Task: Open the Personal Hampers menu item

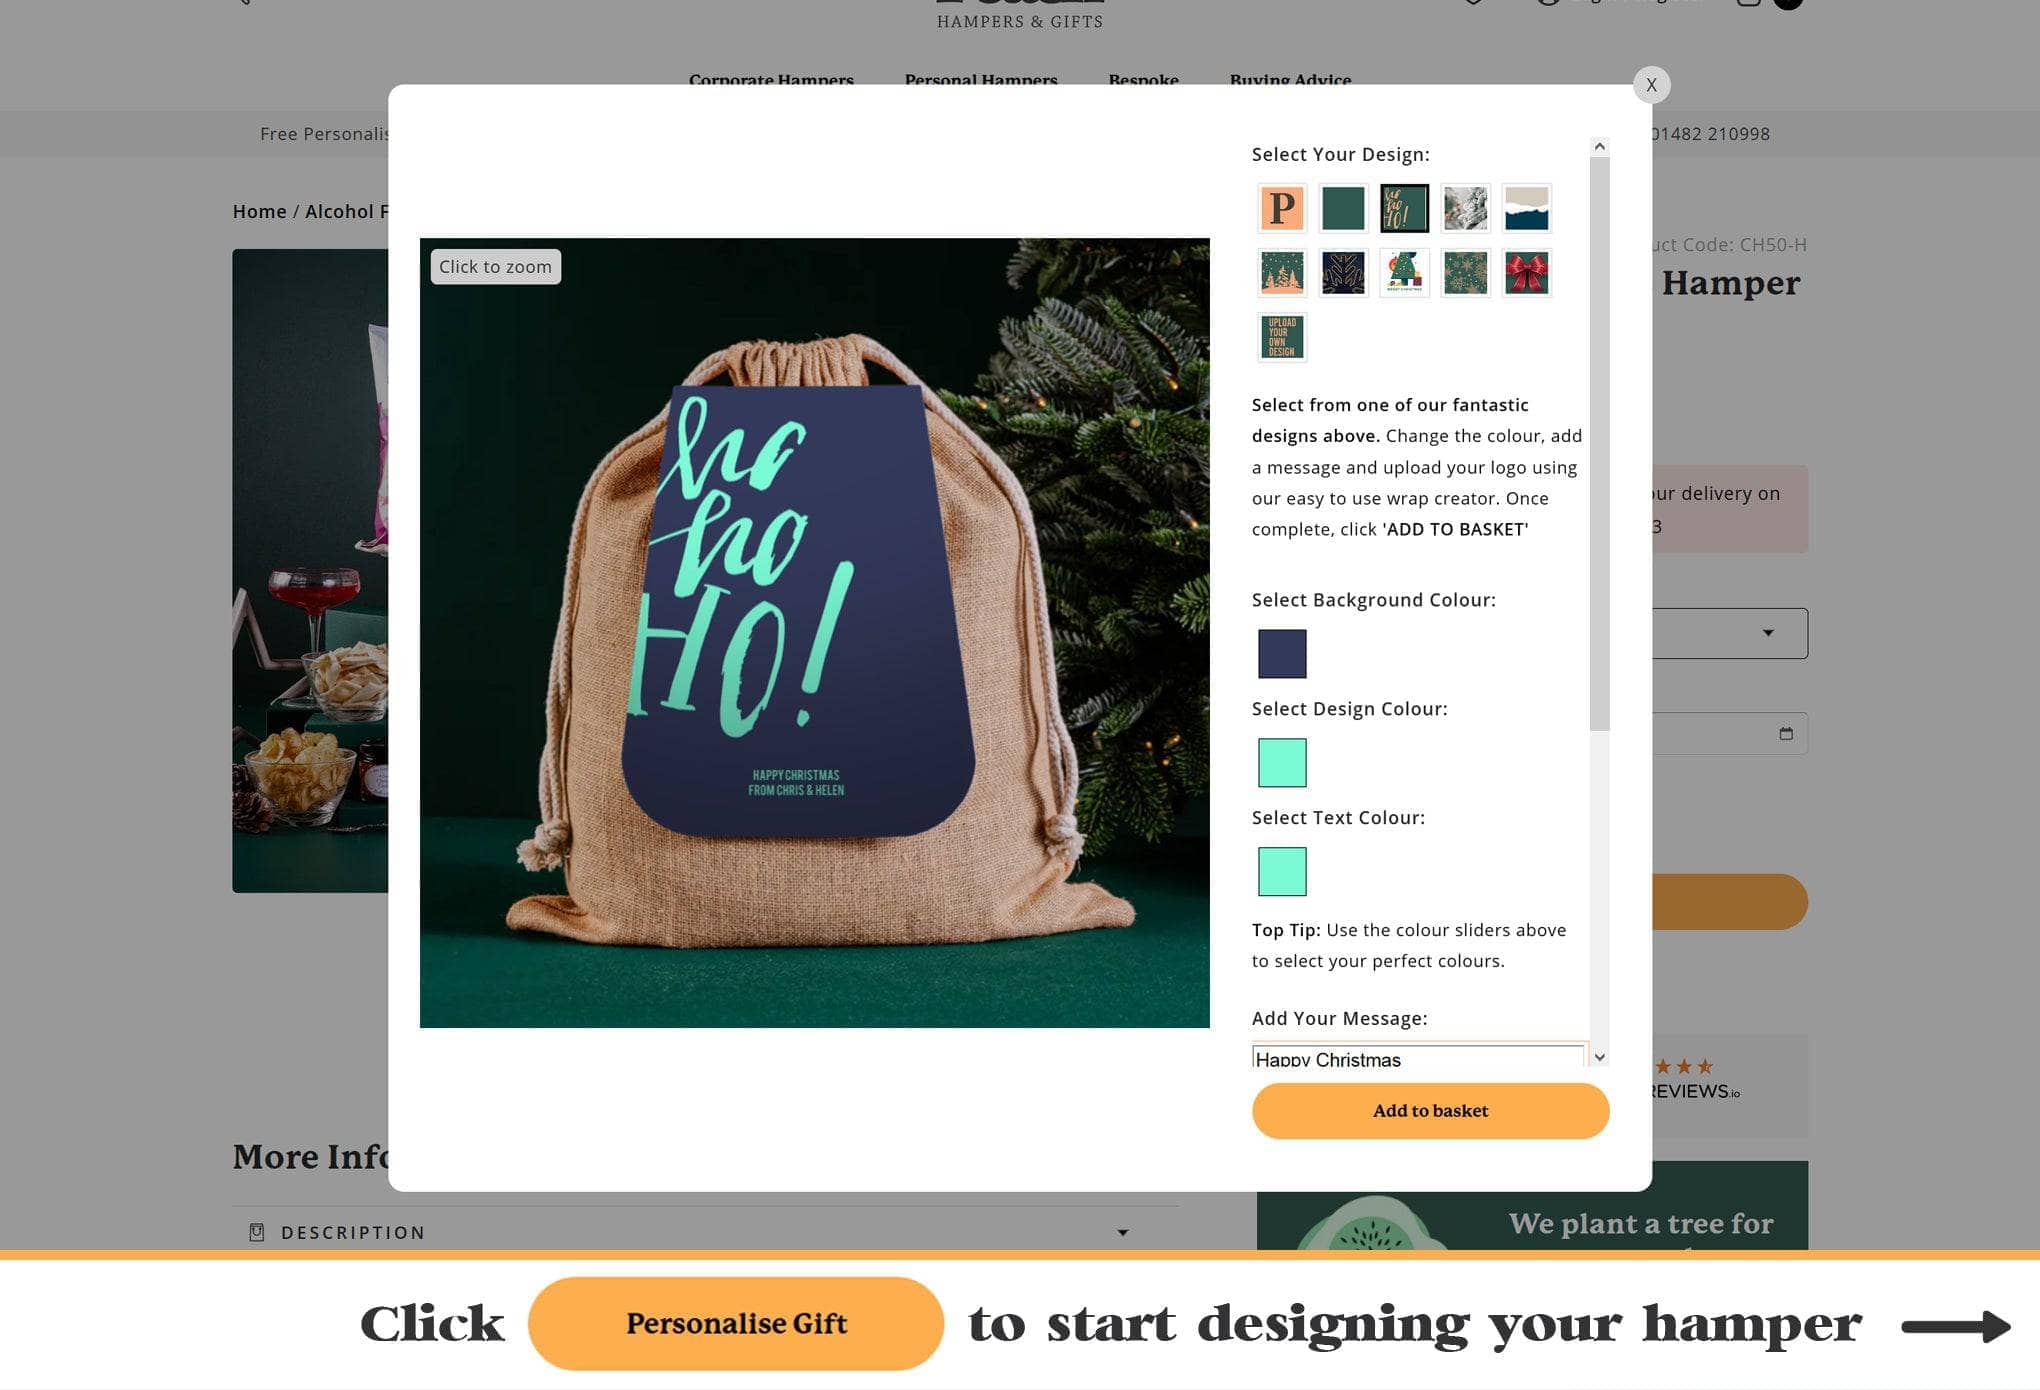Action: click(980, 81)
